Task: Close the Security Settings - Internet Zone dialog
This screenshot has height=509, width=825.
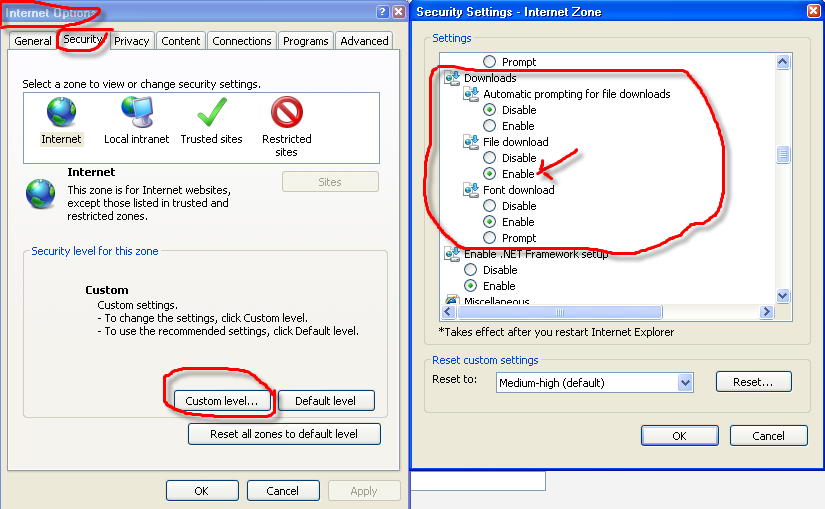Action: (813, 11)
